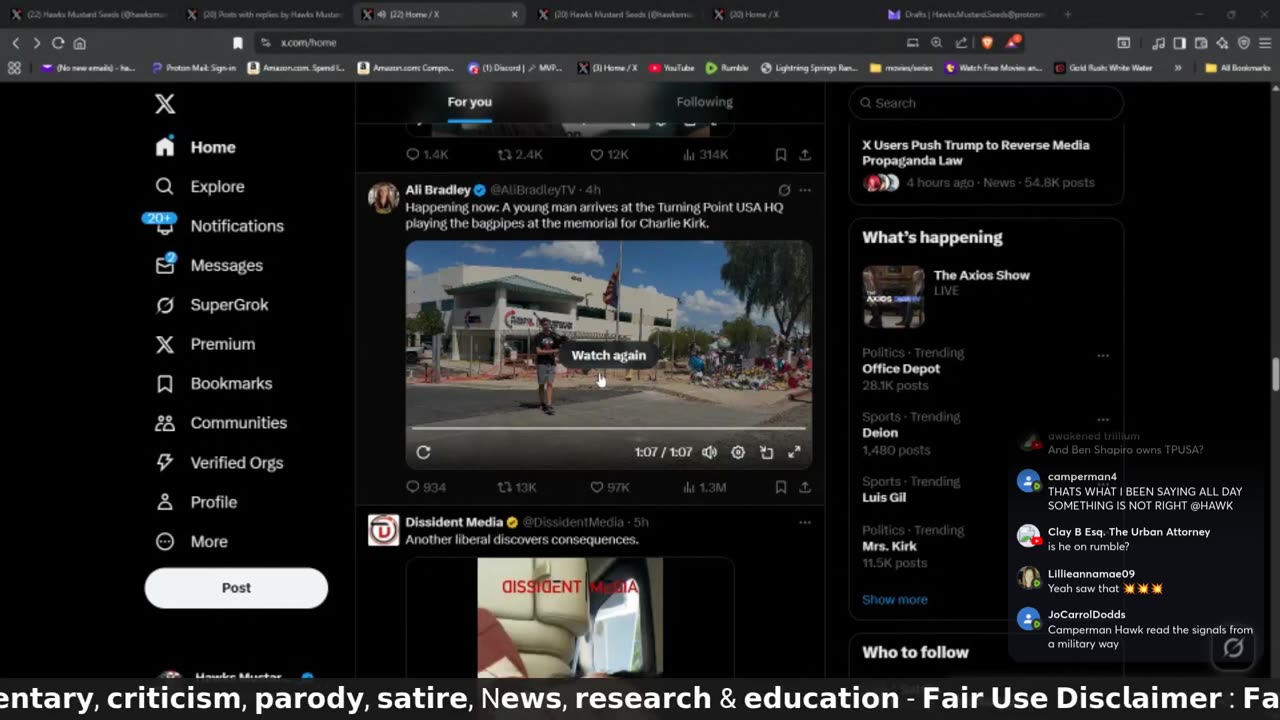Open the Dissident Media video thumbnail

570,617
